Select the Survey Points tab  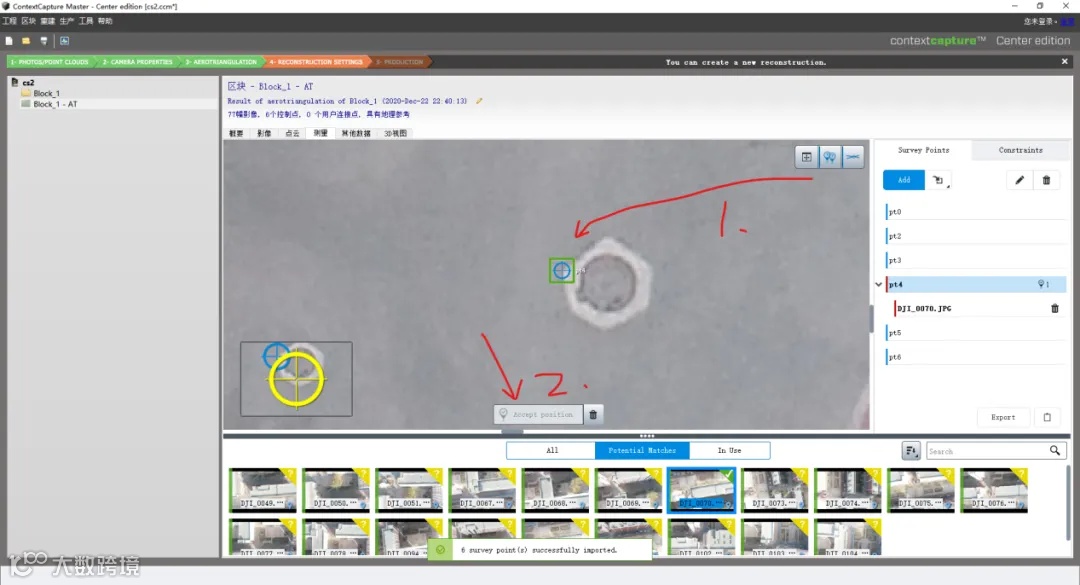923,150
